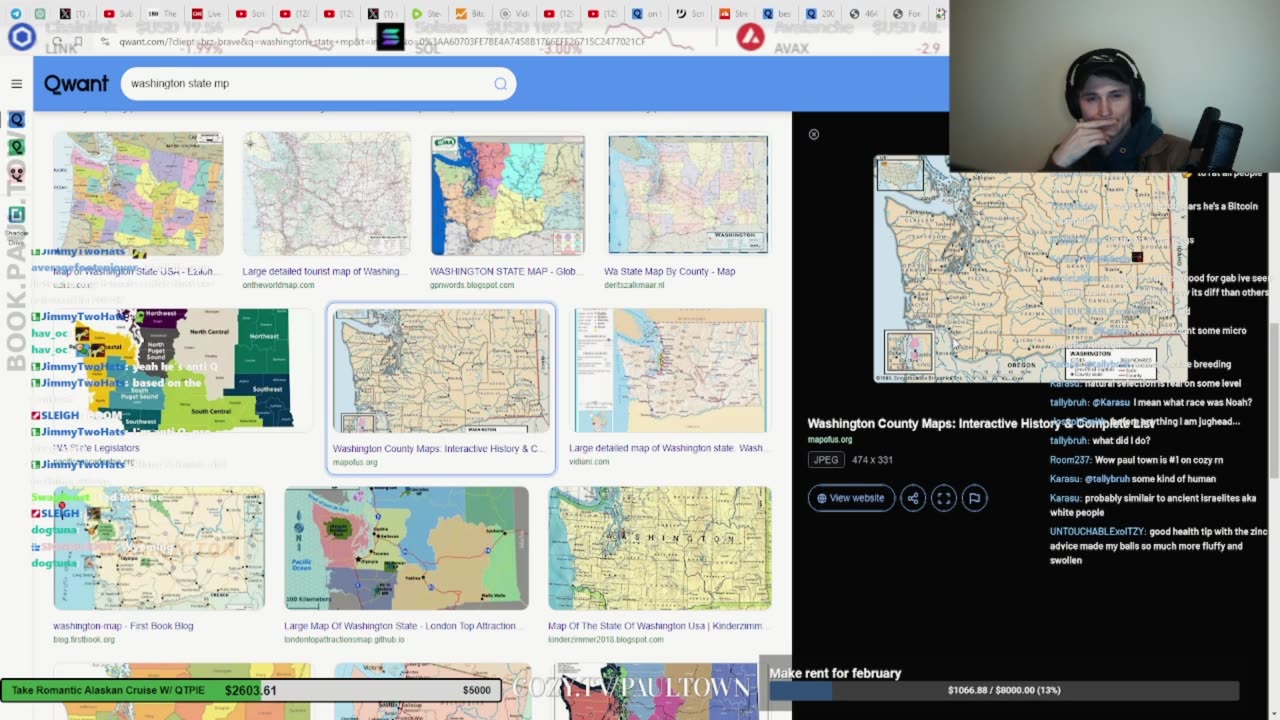Click the search magnifier icon in Qwant
The image size is (1280, 720).
click(x=500, y=84)
